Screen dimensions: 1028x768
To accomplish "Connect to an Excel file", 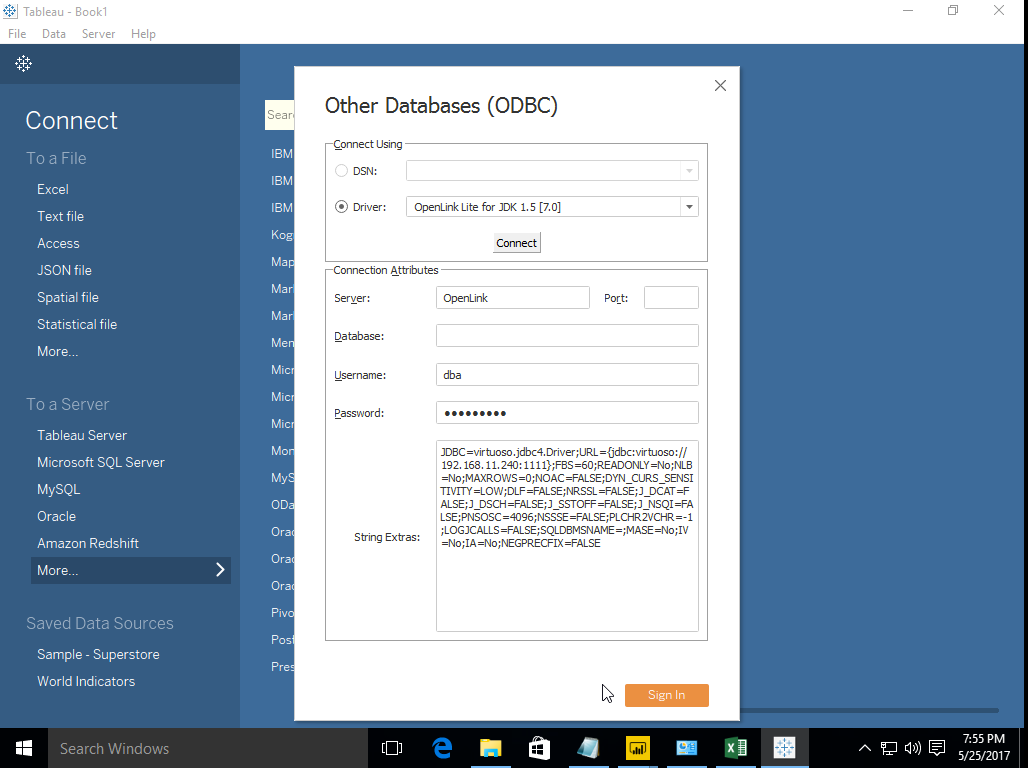I will 52,190.
